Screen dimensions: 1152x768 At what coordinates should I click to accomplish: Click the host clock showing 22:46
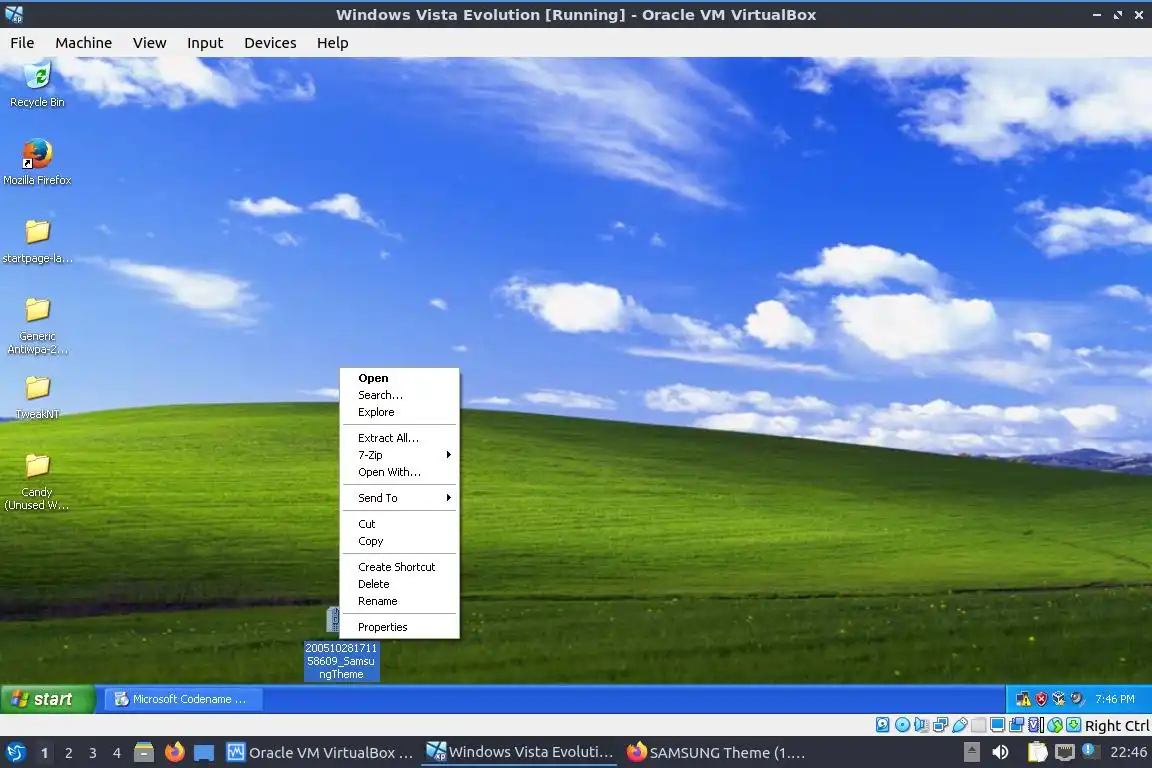point(1128,753)
